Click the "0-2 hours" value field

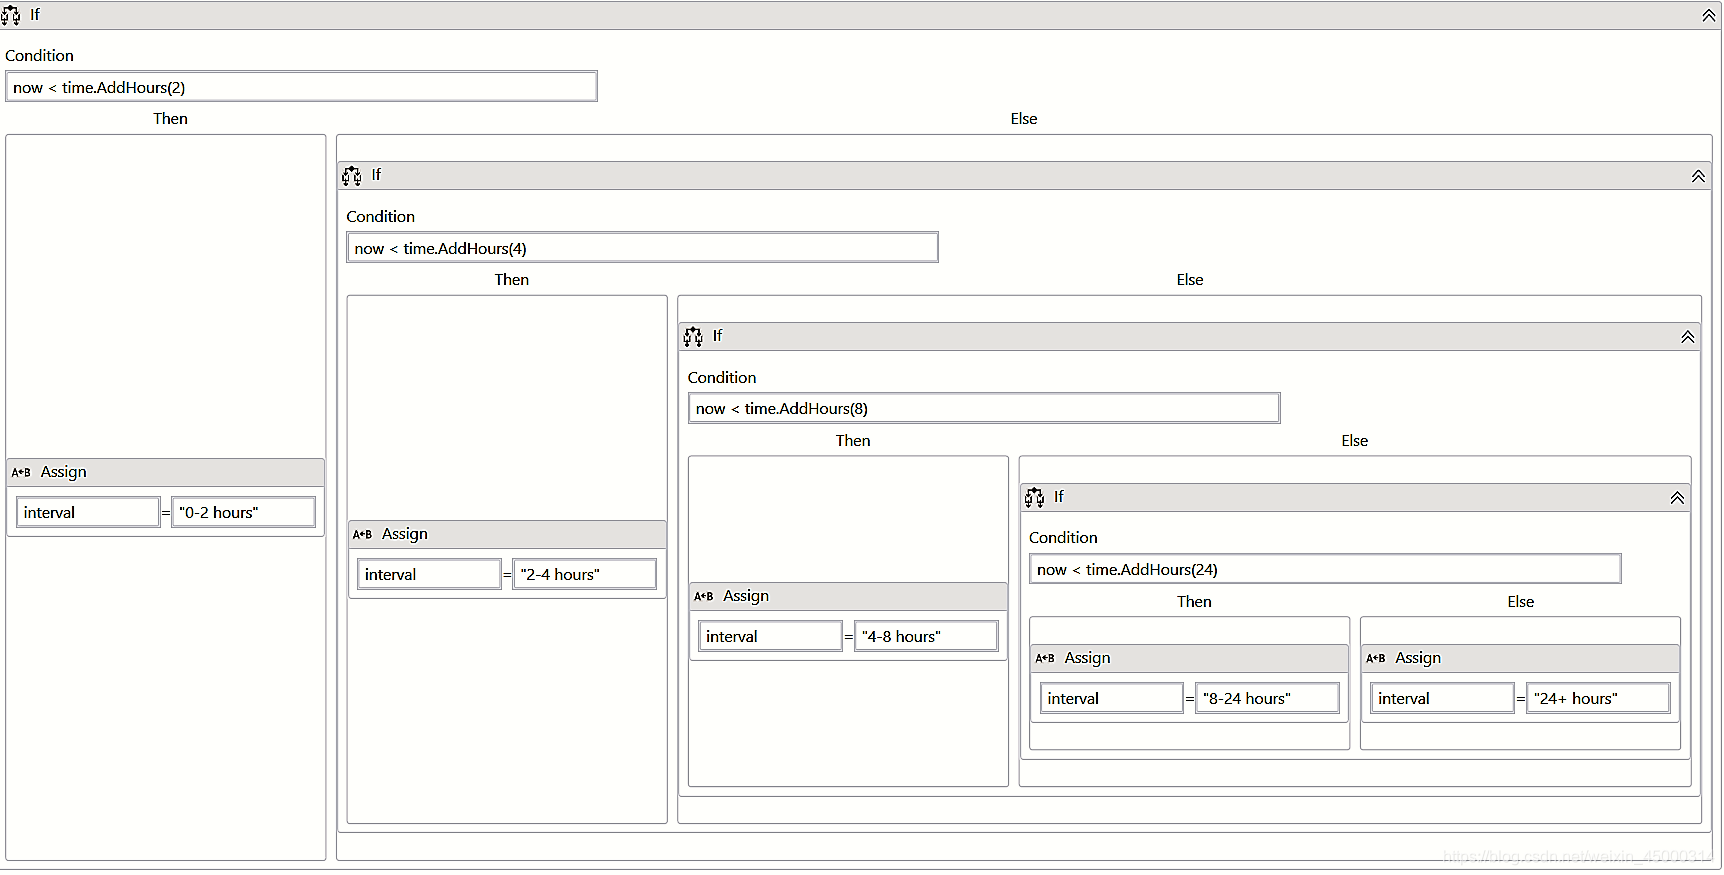244,512
